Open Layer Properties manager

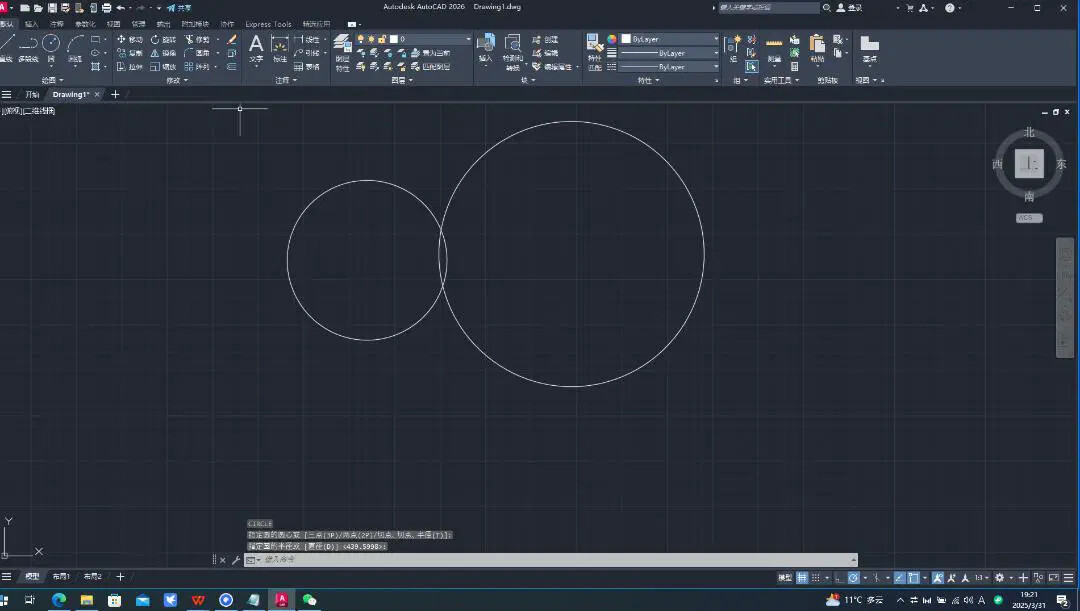pyautogui.click(x=342, y=52)
